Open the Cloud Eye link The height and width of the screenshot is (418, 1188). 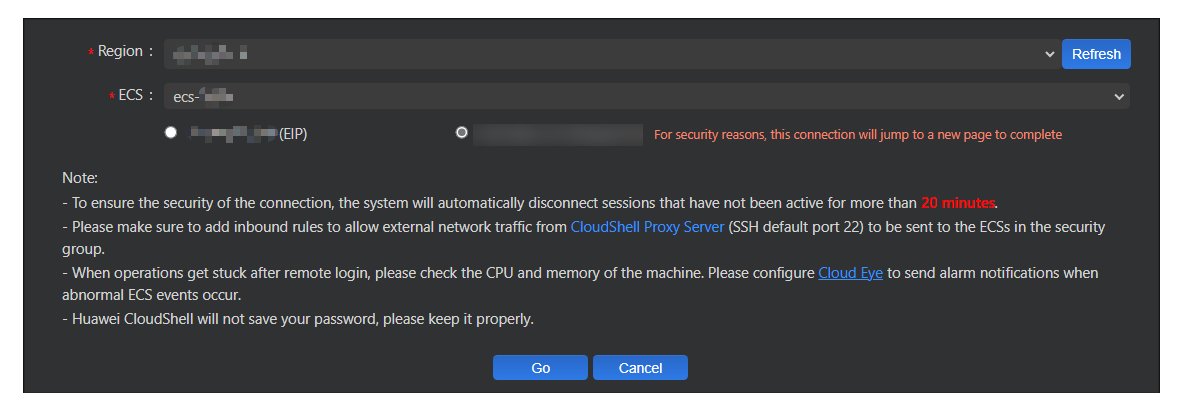point(850,273)
